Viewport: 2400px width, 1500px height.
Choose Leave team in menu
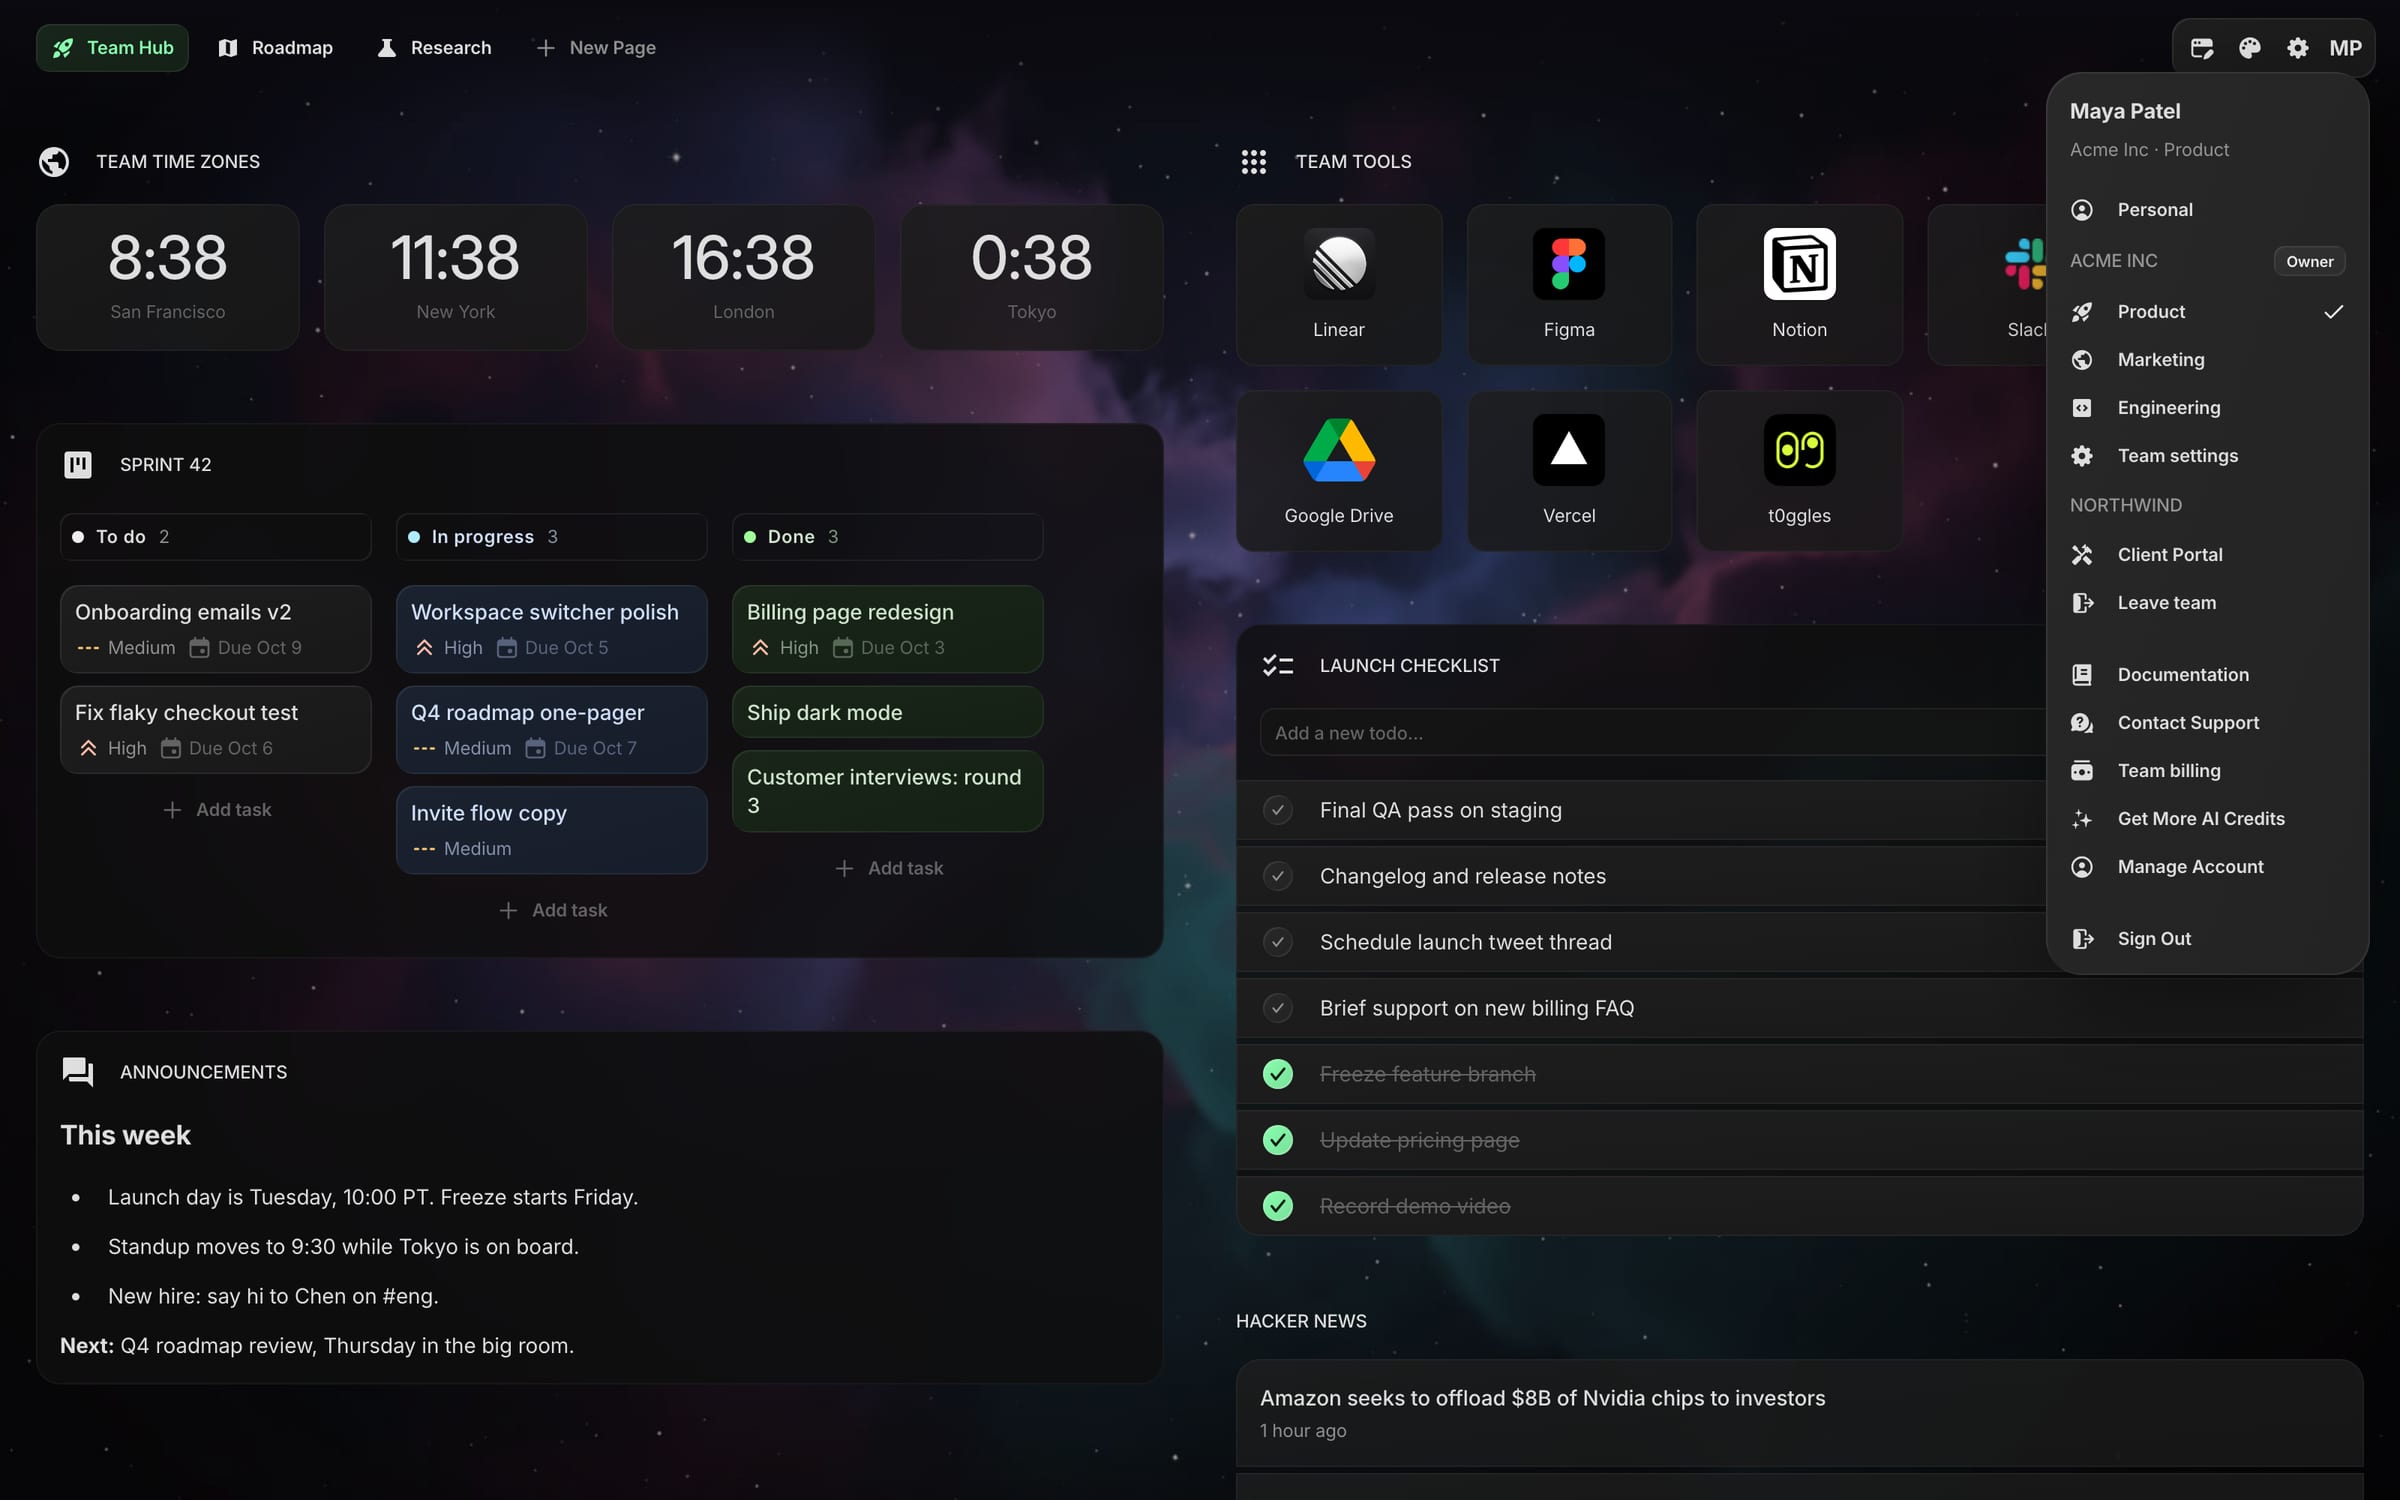[x=2207, y=603]
